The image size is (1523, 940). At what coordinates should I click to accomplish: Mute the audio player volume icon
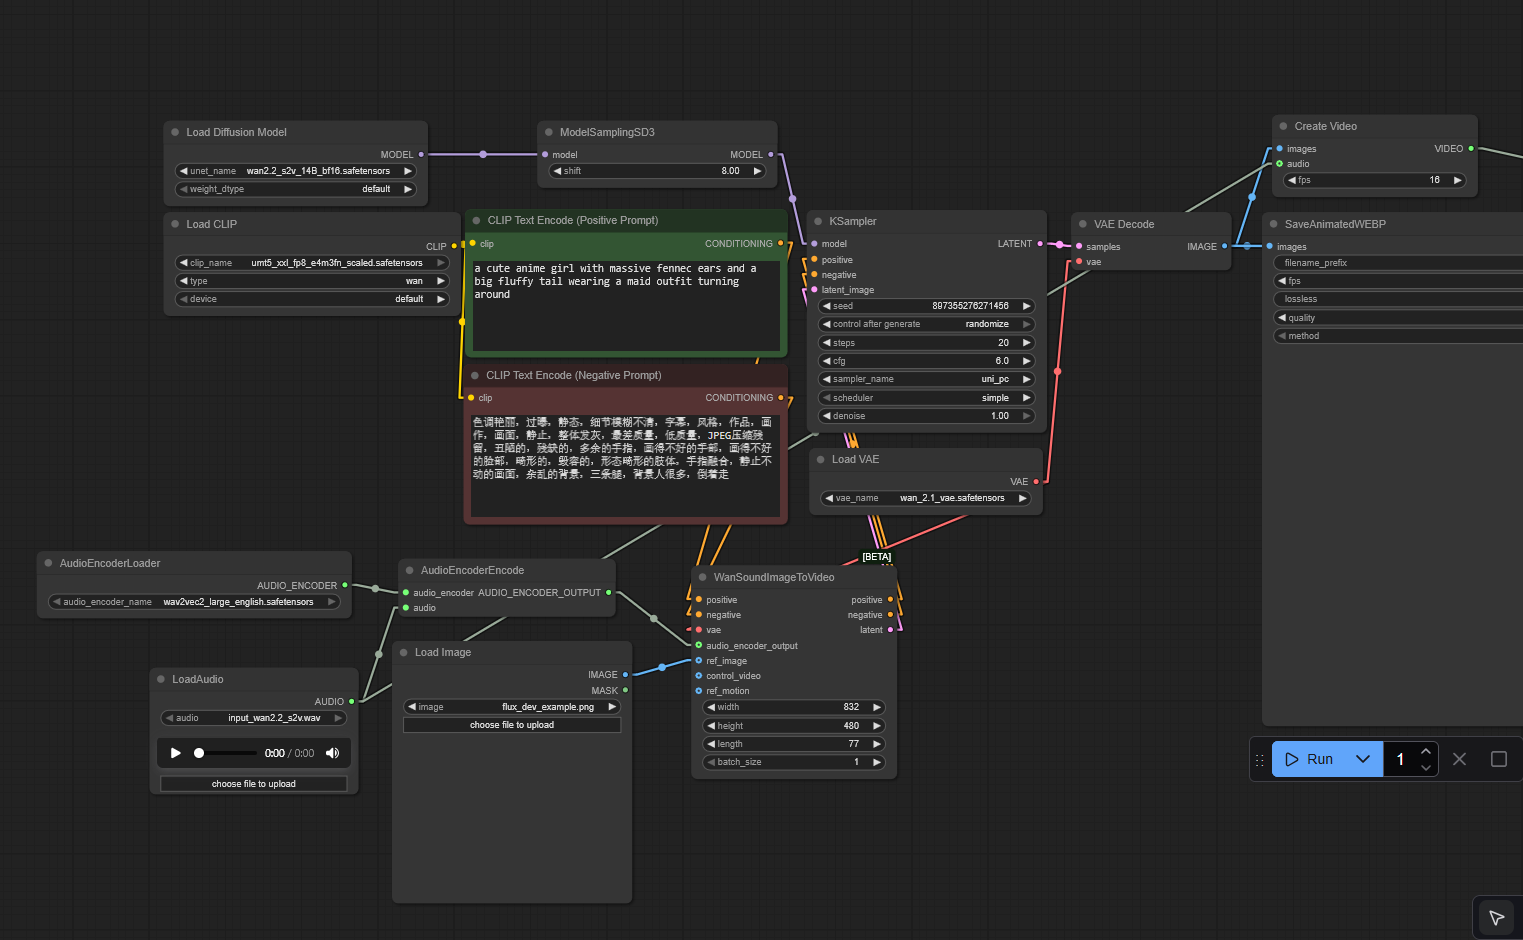coord(332,753)
